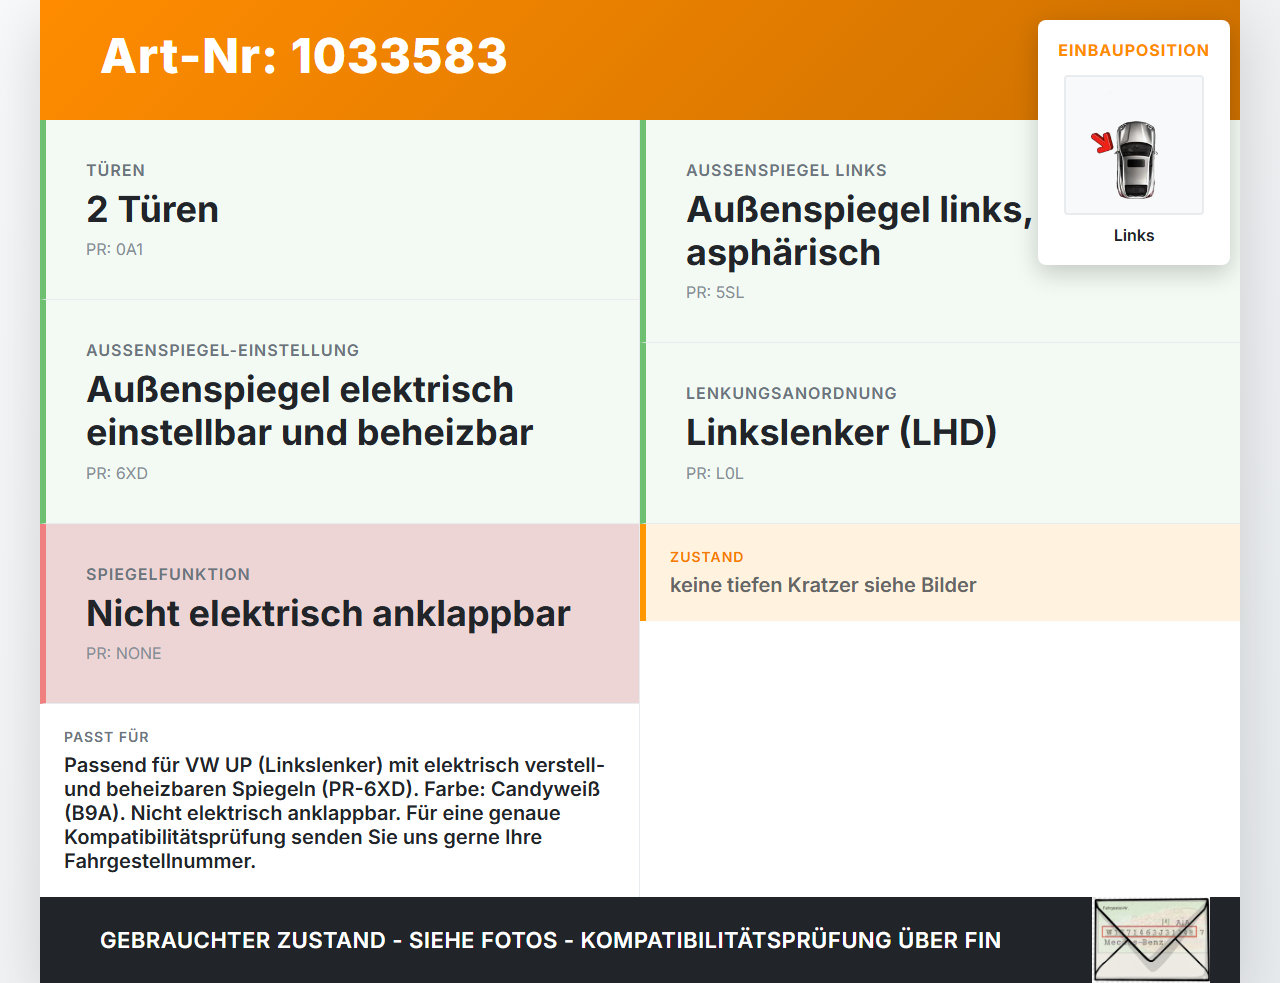Click the SPIEGELFUNKTION label
The width and height of the screenshot is (1280, 983).
[168, 574]
